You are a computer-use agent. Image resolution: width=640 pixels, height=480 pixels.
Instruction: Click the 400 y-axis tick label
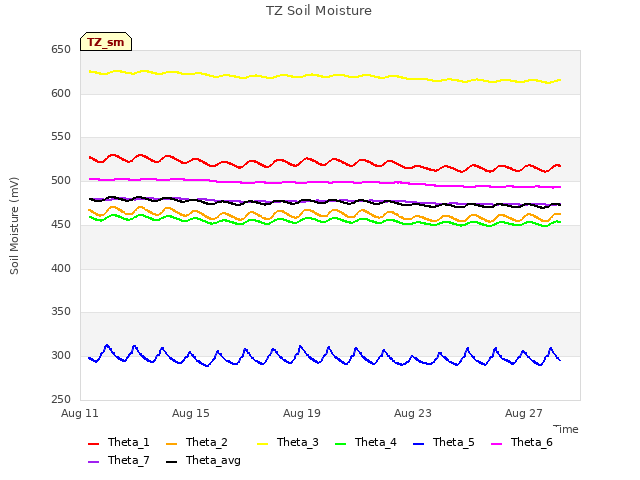(x=61, y=269)
